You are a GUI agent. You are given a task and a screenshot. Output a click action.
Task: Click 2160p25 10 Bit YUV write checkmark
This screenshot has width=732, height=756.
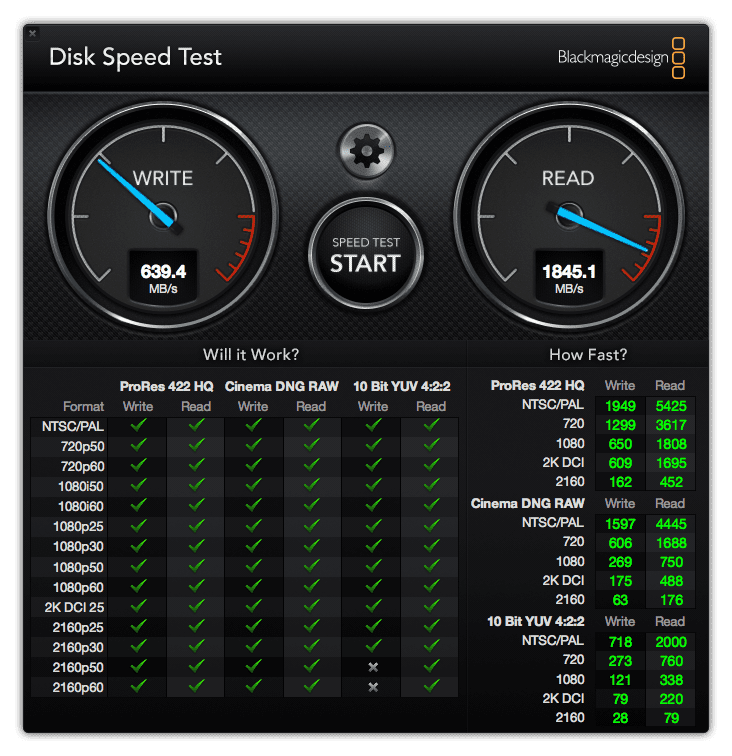tap(373, 626)
